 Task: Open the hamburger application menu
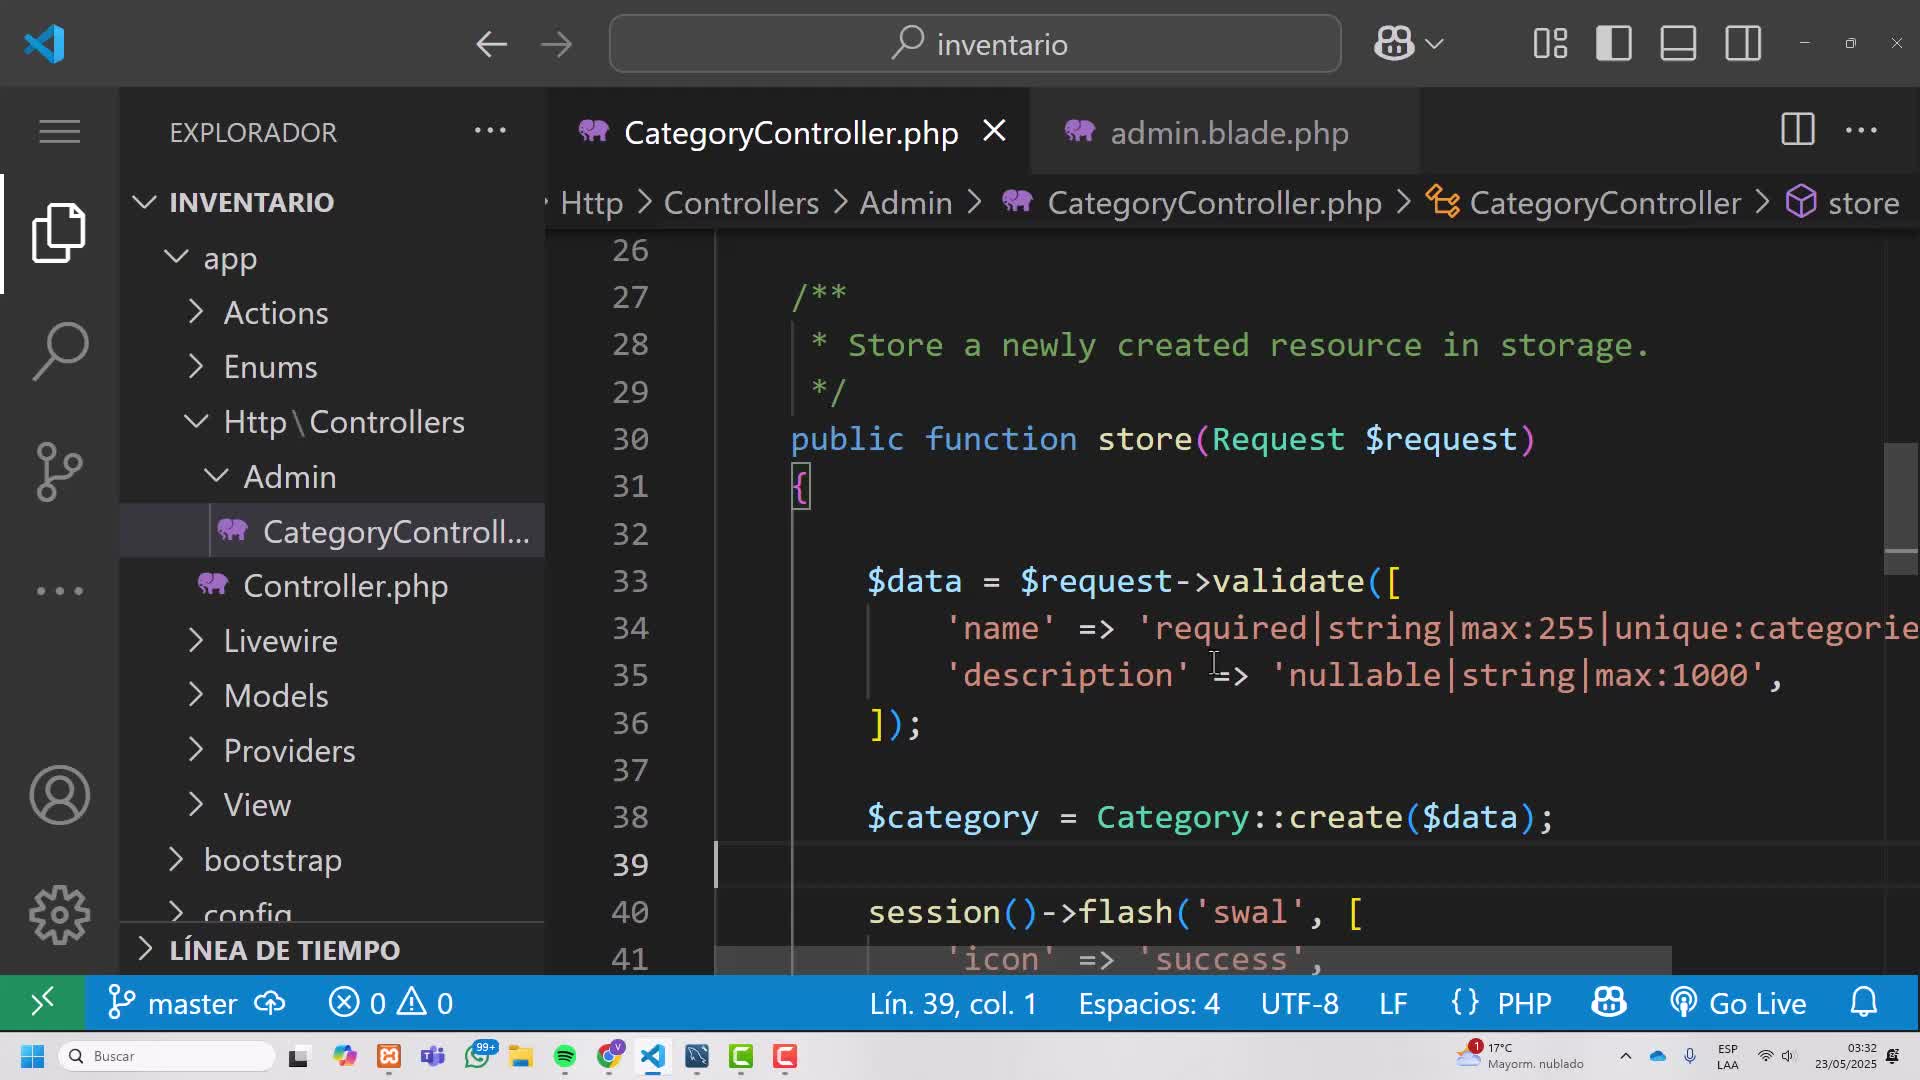59,131
